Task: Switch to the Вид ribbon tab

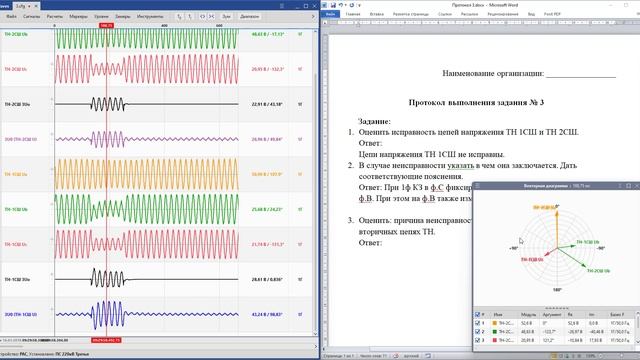Action: point(531,14)
